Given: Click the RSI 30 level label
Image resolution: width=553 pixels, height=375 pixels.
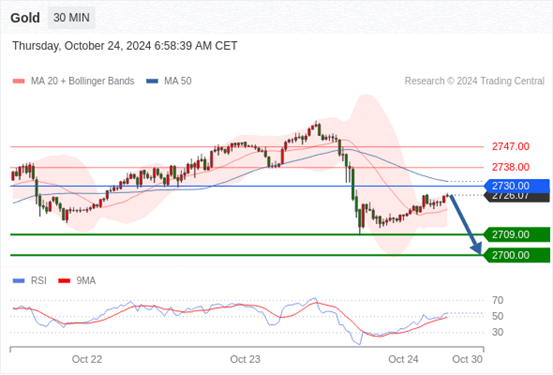Looking at the screenshot, I should click(498, 332).
